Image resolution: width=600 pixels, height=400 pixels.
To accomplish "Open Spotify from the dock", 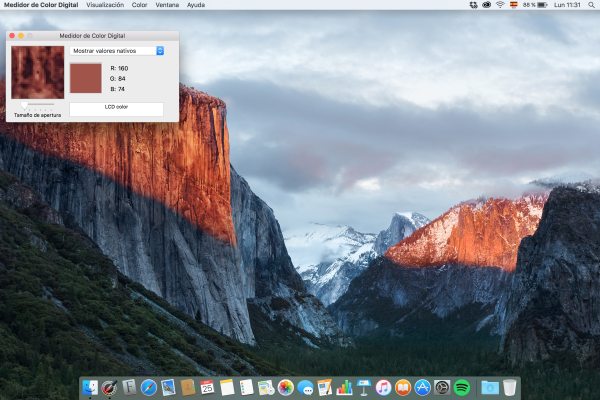I will click(461, 387).
